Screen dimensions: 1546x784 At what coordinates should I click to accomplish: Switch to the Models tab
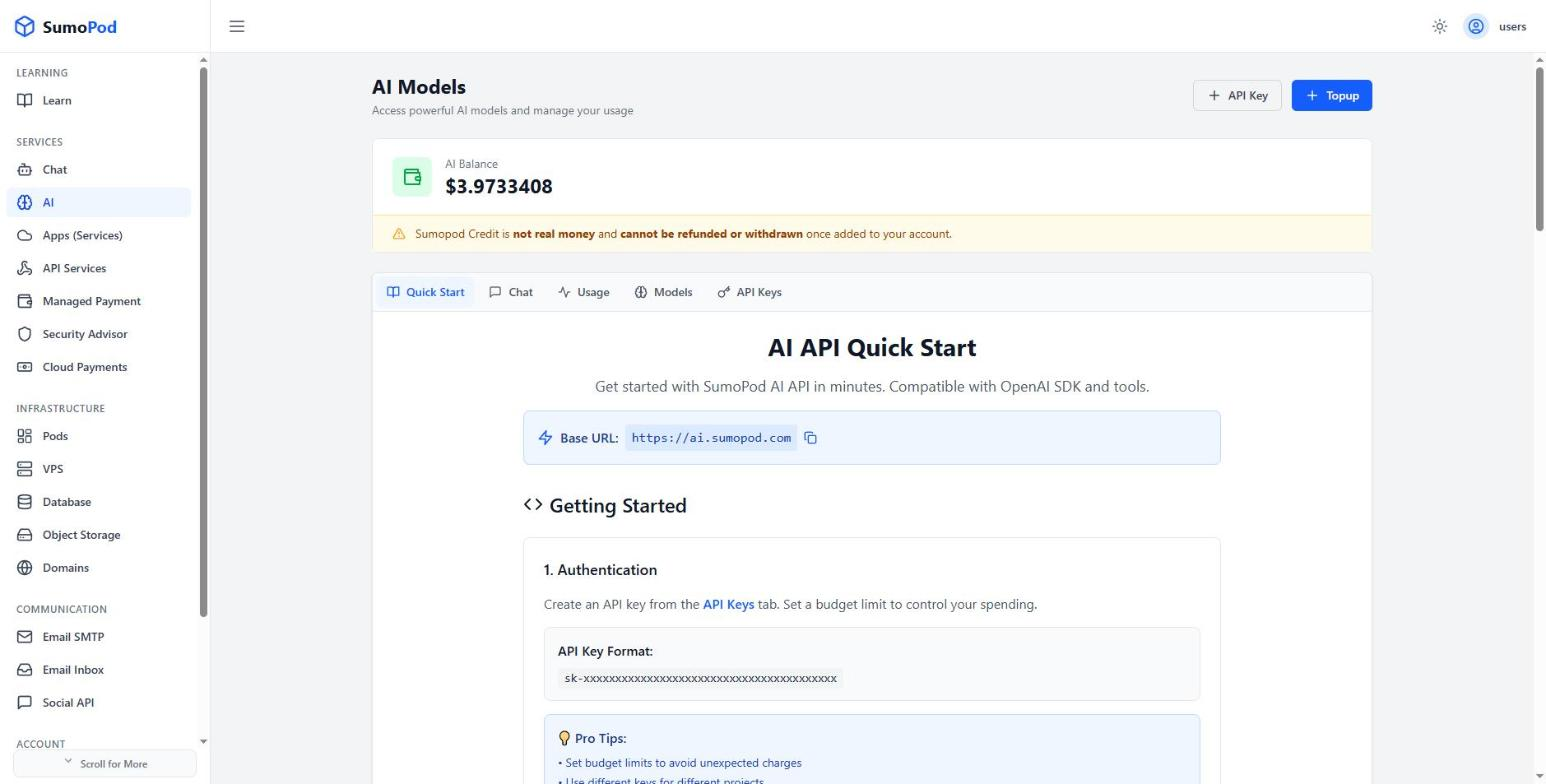[x=663, y=292]
